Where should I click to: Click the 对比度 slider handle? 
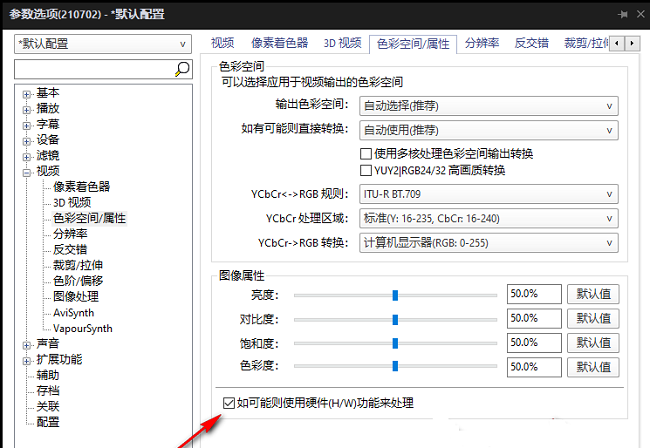pos(395,320)
